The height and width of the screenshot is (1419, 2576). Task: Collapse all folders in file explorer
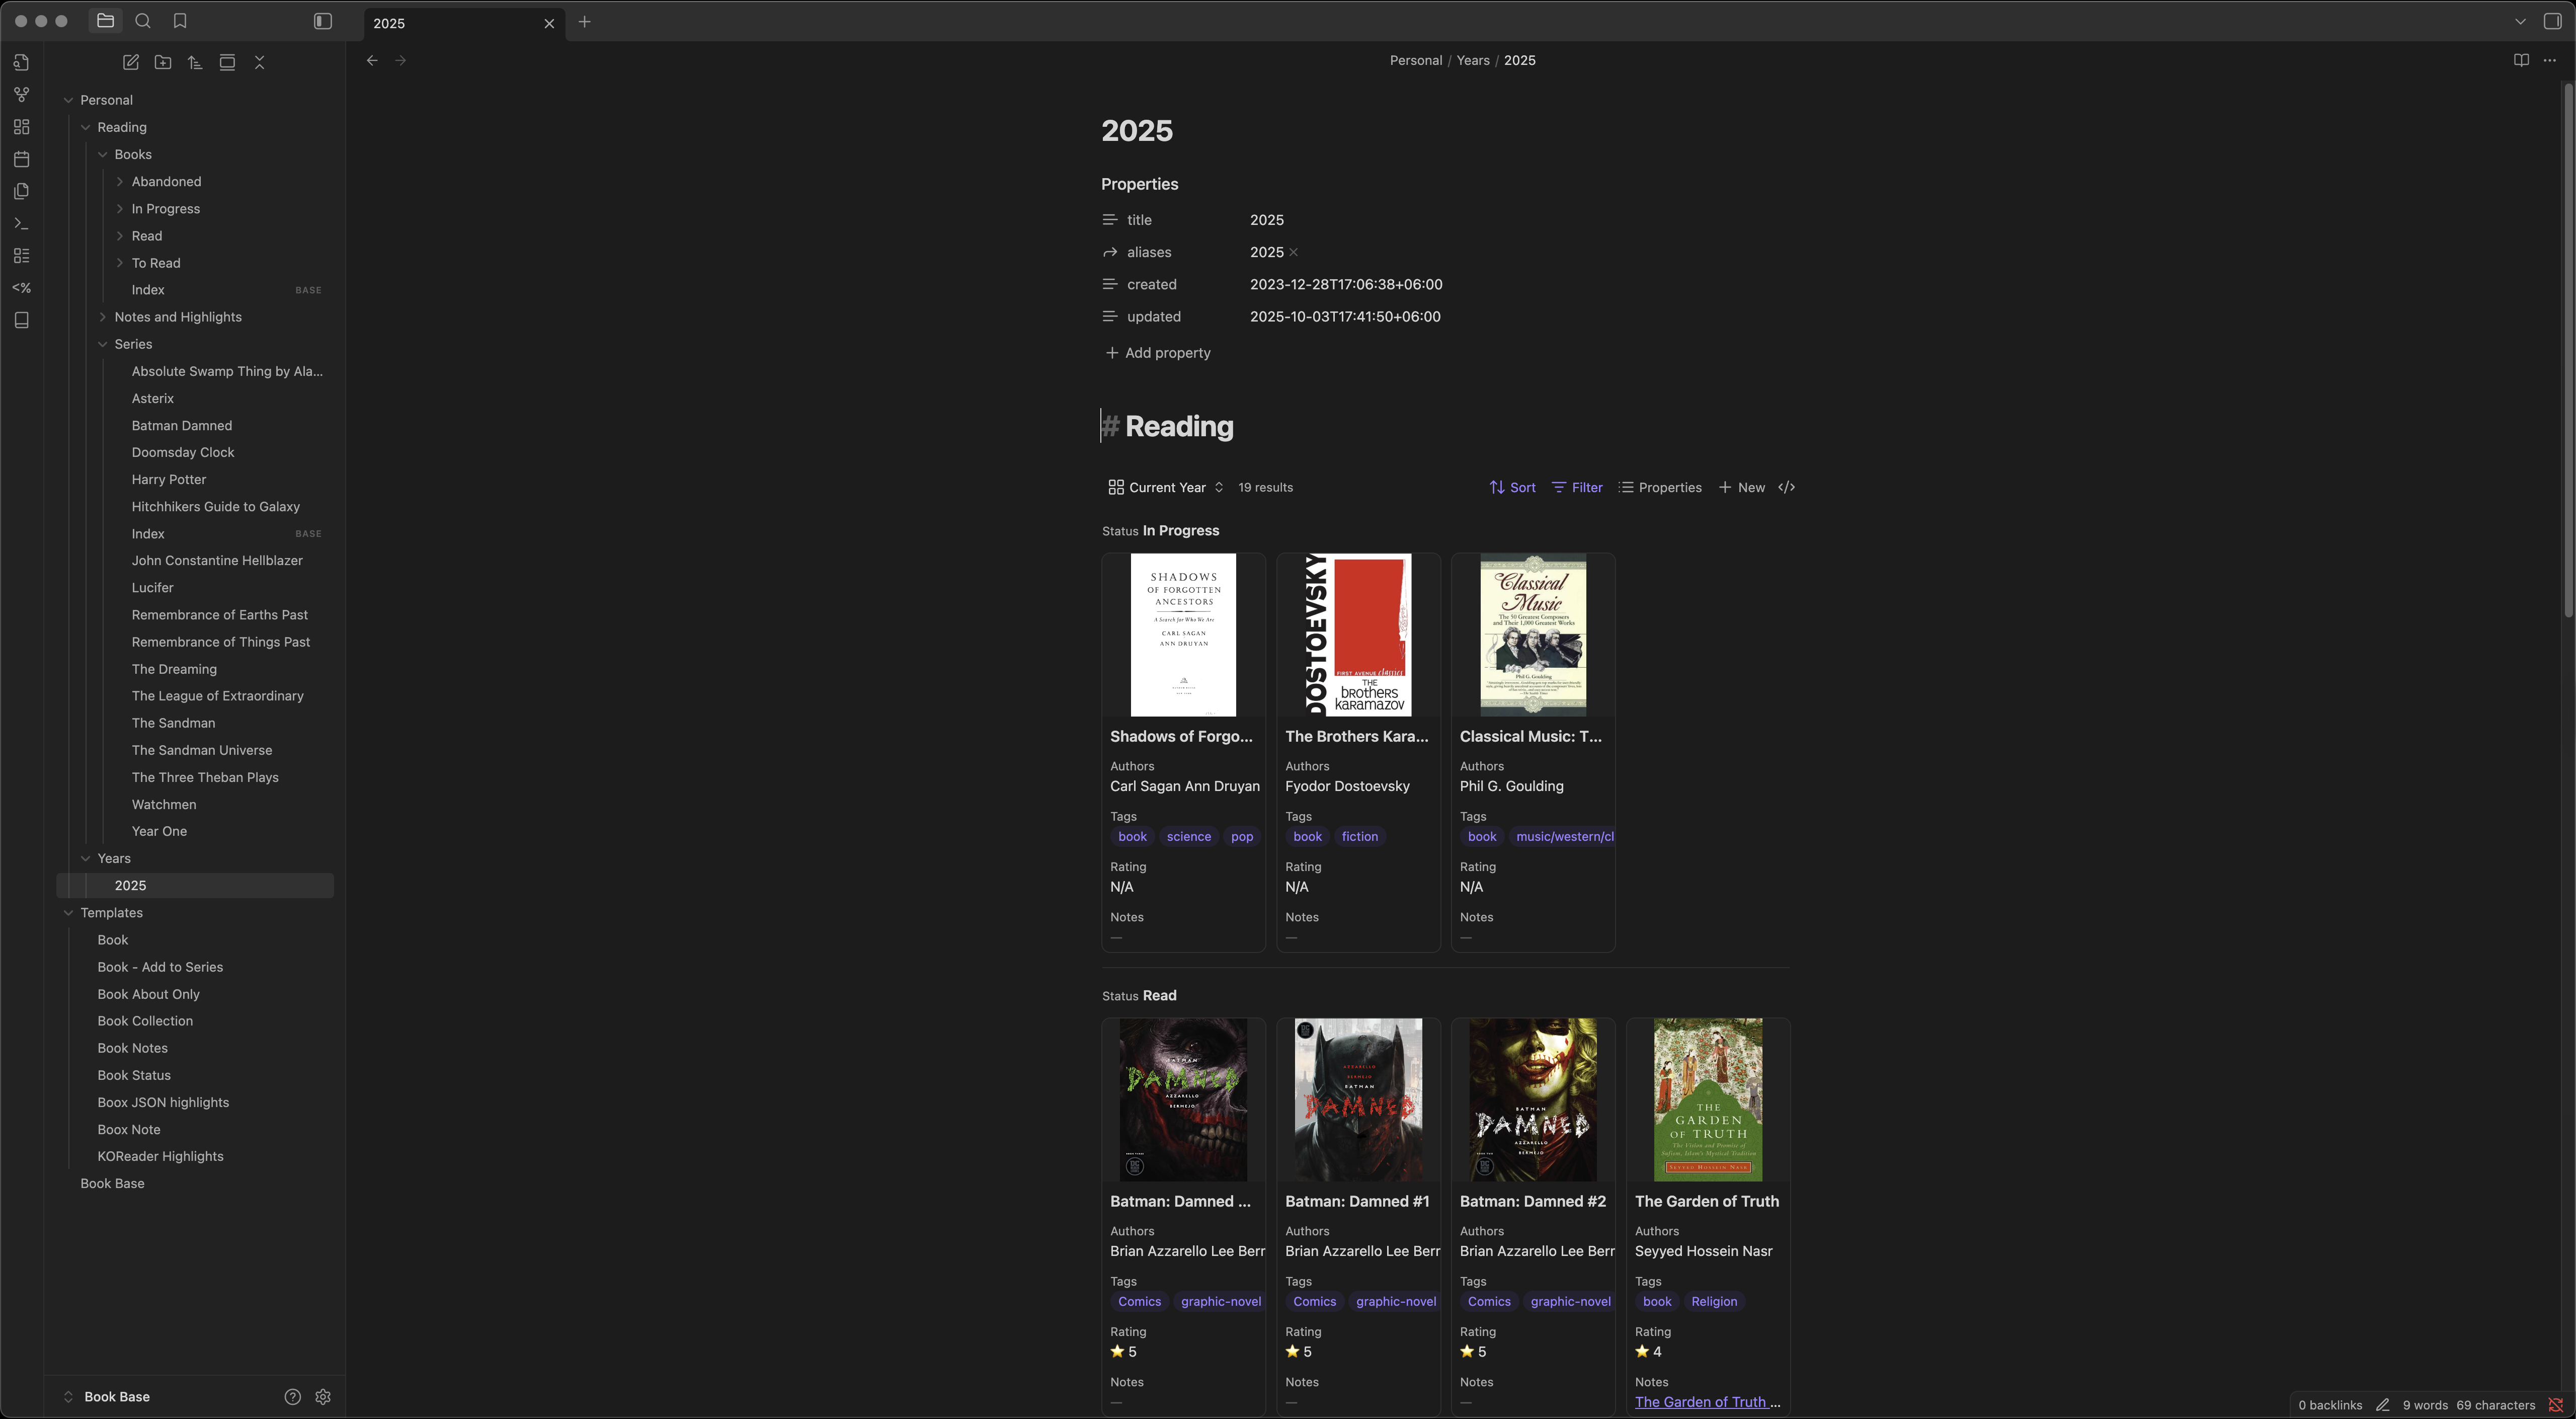point(259,62)
